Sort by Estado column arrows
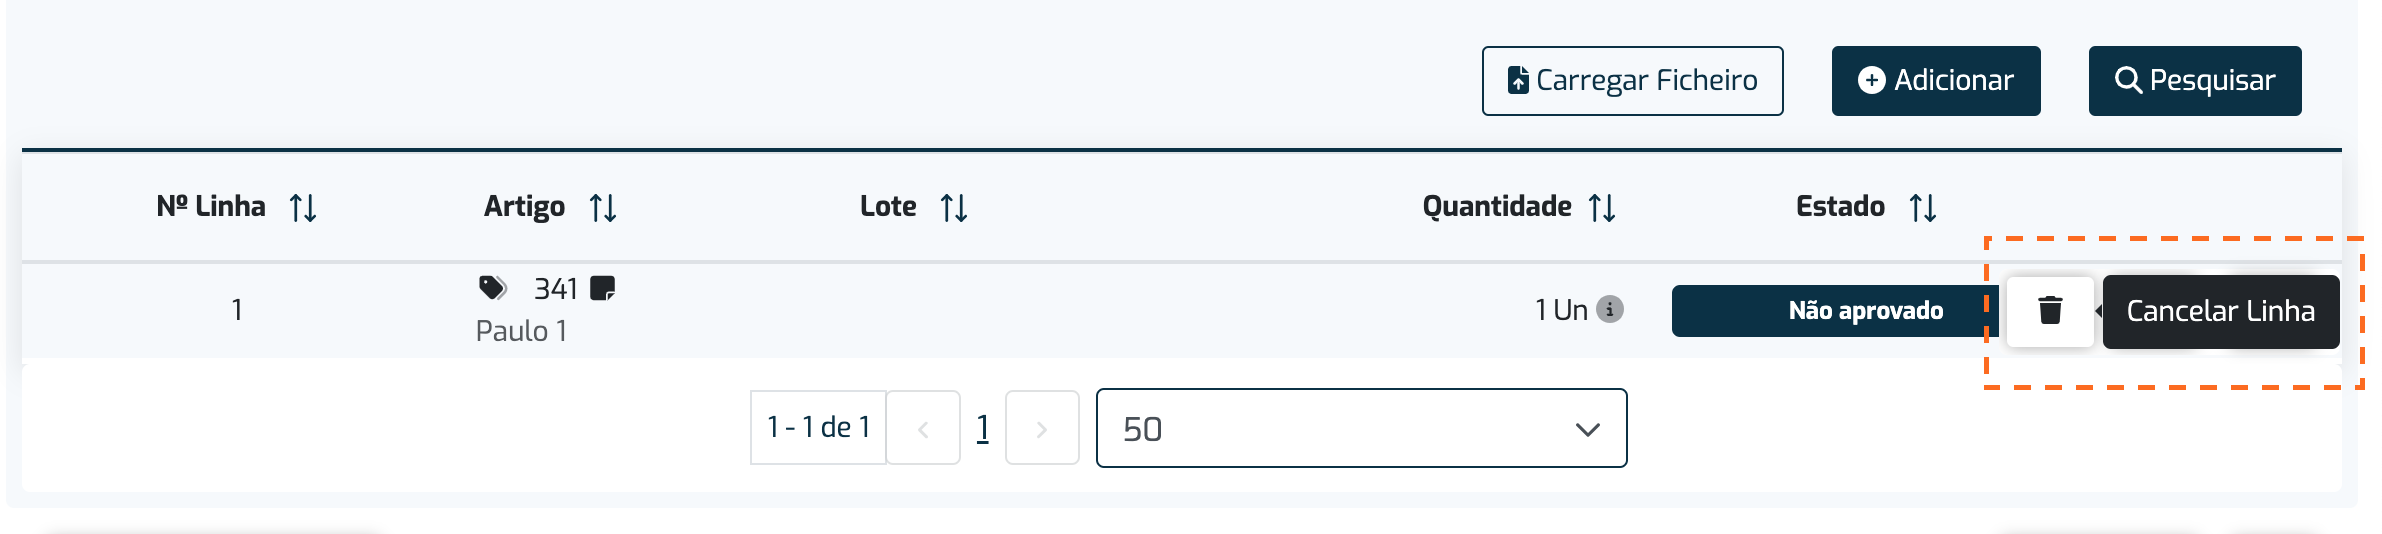 (1923, 208)
